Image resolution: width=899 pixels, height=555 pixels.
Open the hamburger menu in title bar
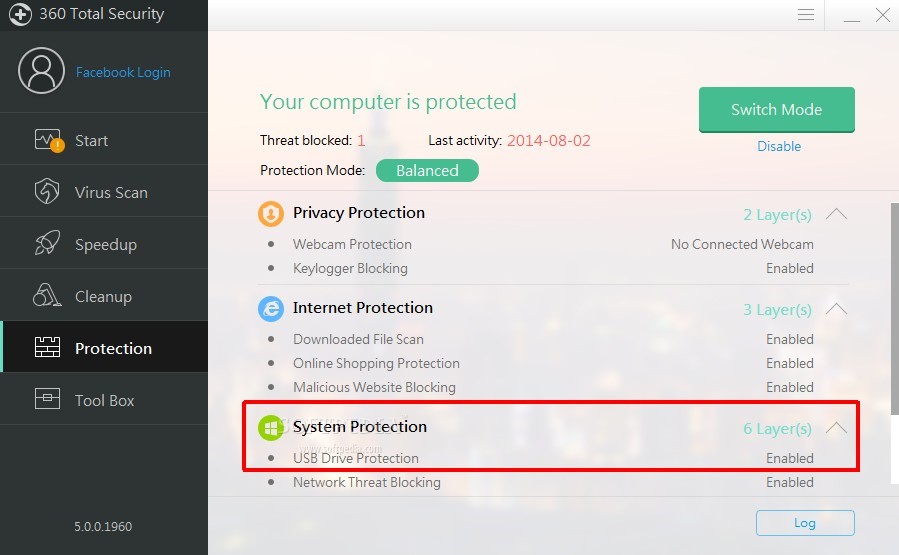(x=806, y=15)
